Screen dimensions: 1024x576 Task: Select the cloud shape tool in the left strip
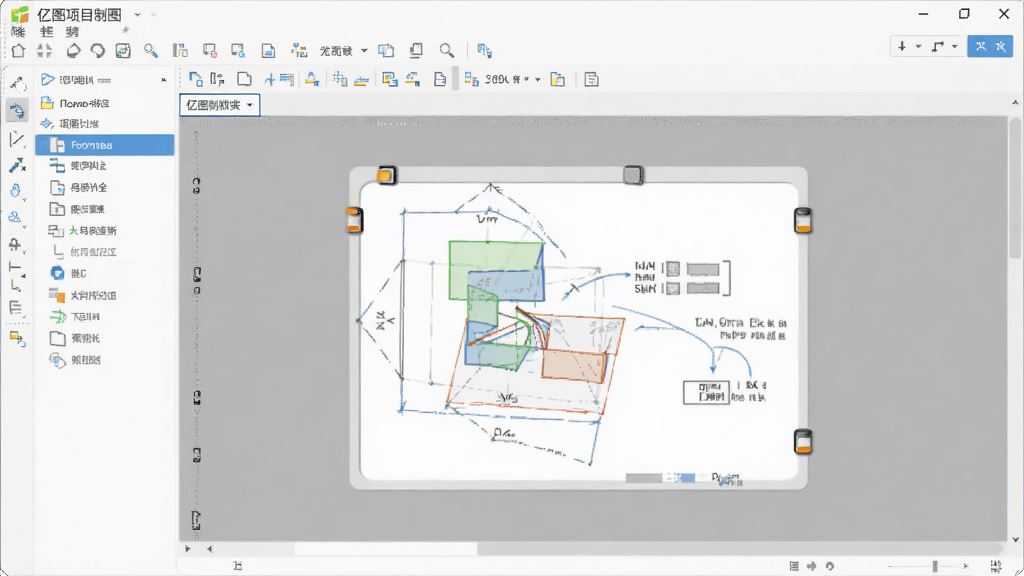[16, 217]
